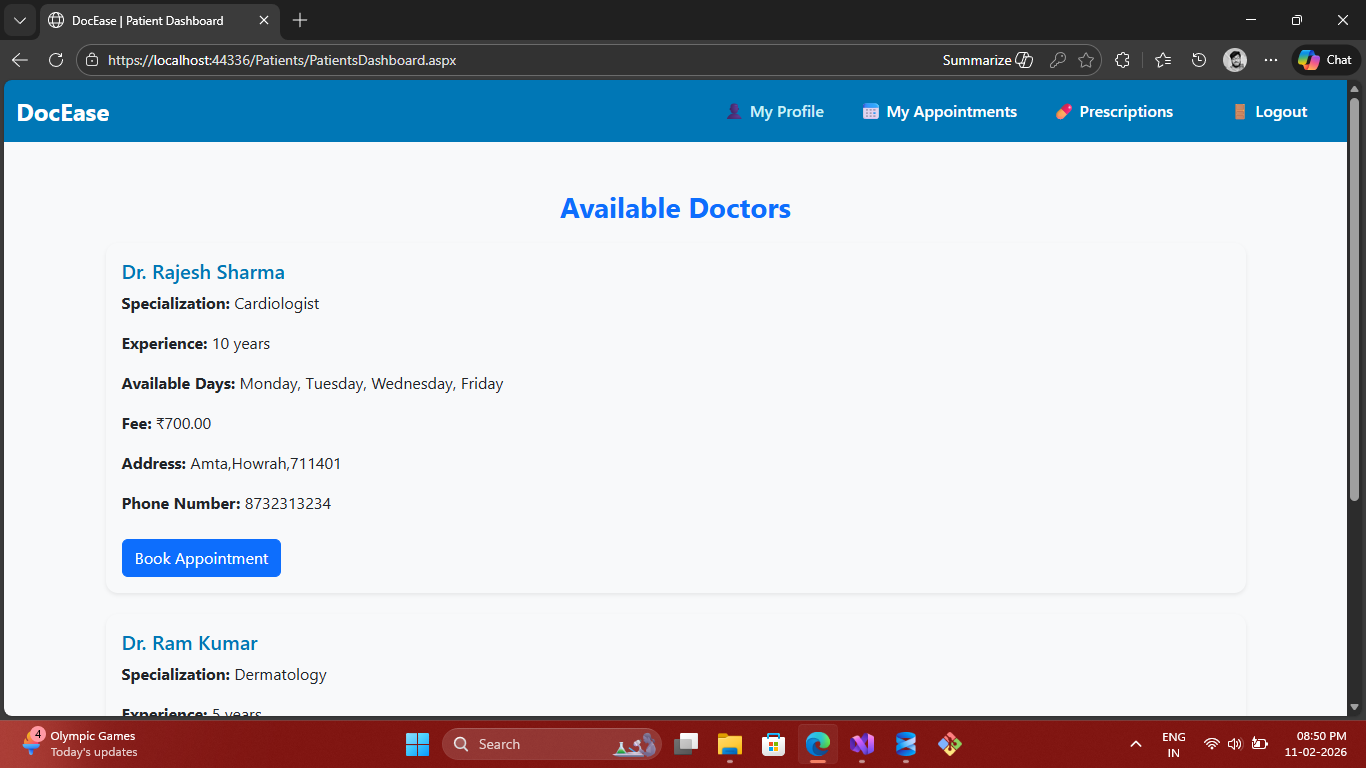
Task: Open My Profile page in navbar
Action: (x=775, y=112)
